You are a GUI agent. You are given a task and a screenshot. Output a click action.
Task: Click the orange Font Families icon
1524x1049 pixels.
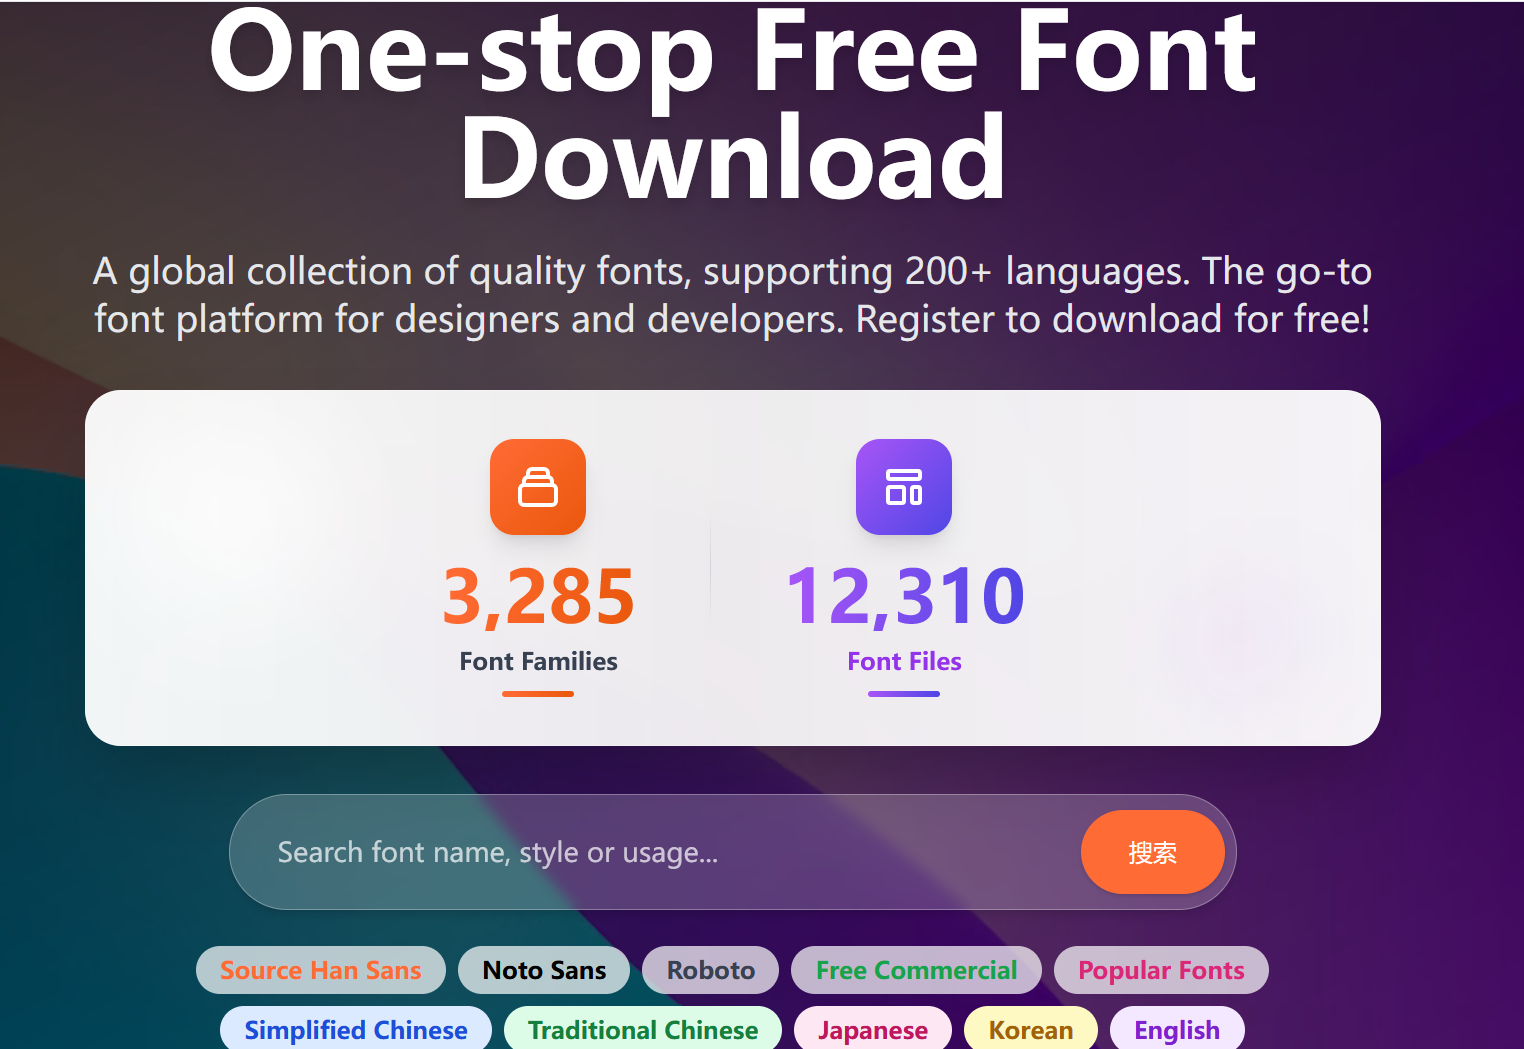pyautogui.click(x=538, y=487)
